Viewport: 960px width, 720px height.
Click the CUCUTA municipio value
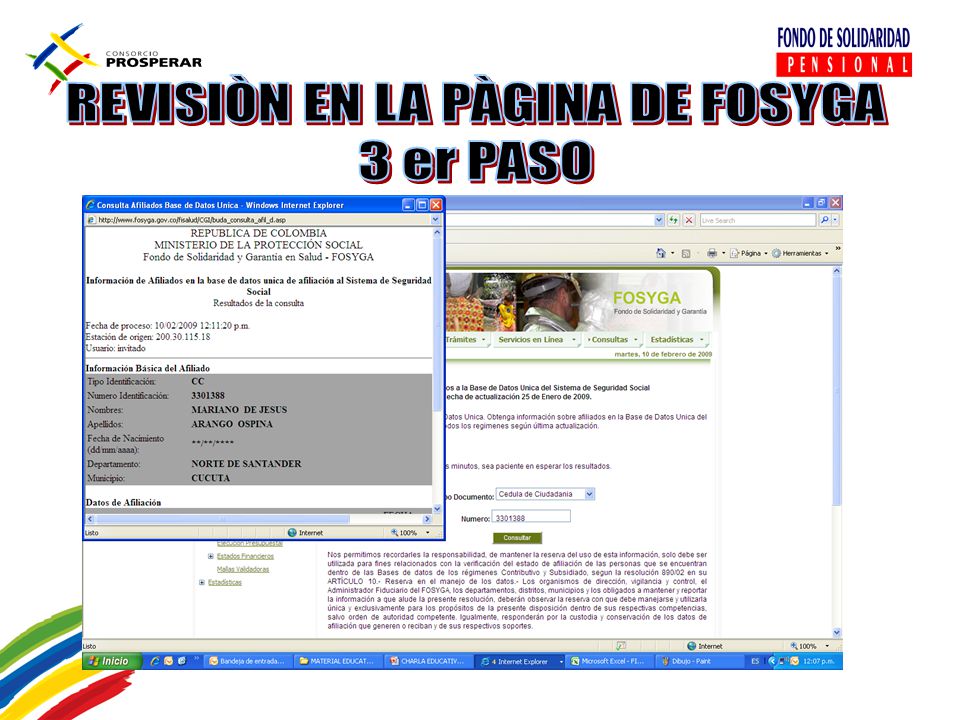click(211, 478)
